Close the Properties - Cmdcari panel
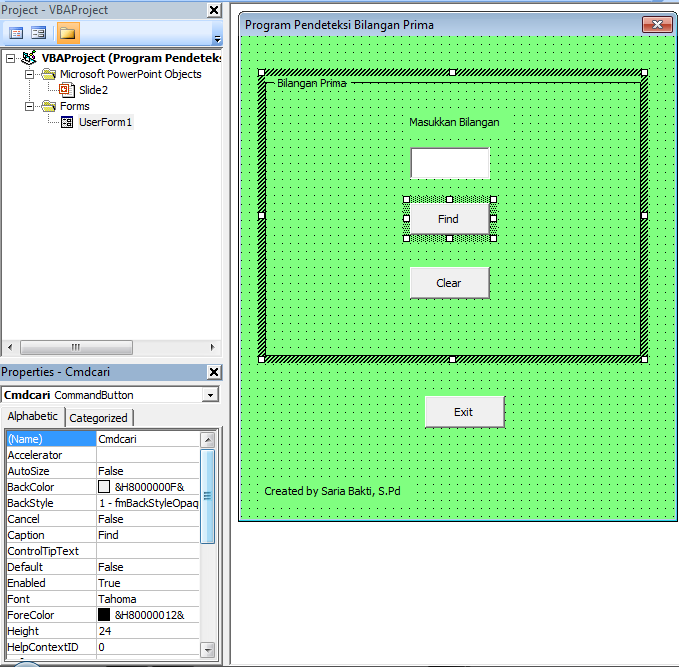The height and width of the screenshot is (667, 679). pos(214,372)
